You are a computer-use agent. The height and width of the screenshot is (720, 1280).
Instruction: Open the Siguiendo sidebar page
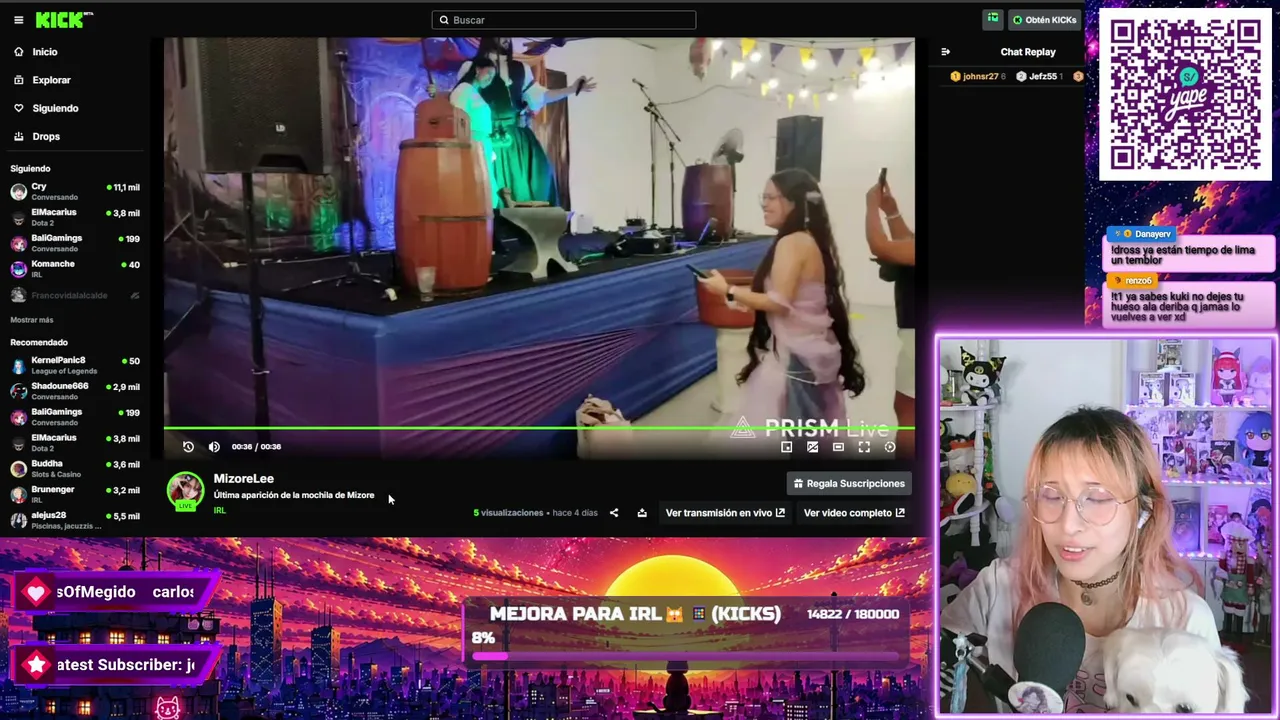(55, 108)
